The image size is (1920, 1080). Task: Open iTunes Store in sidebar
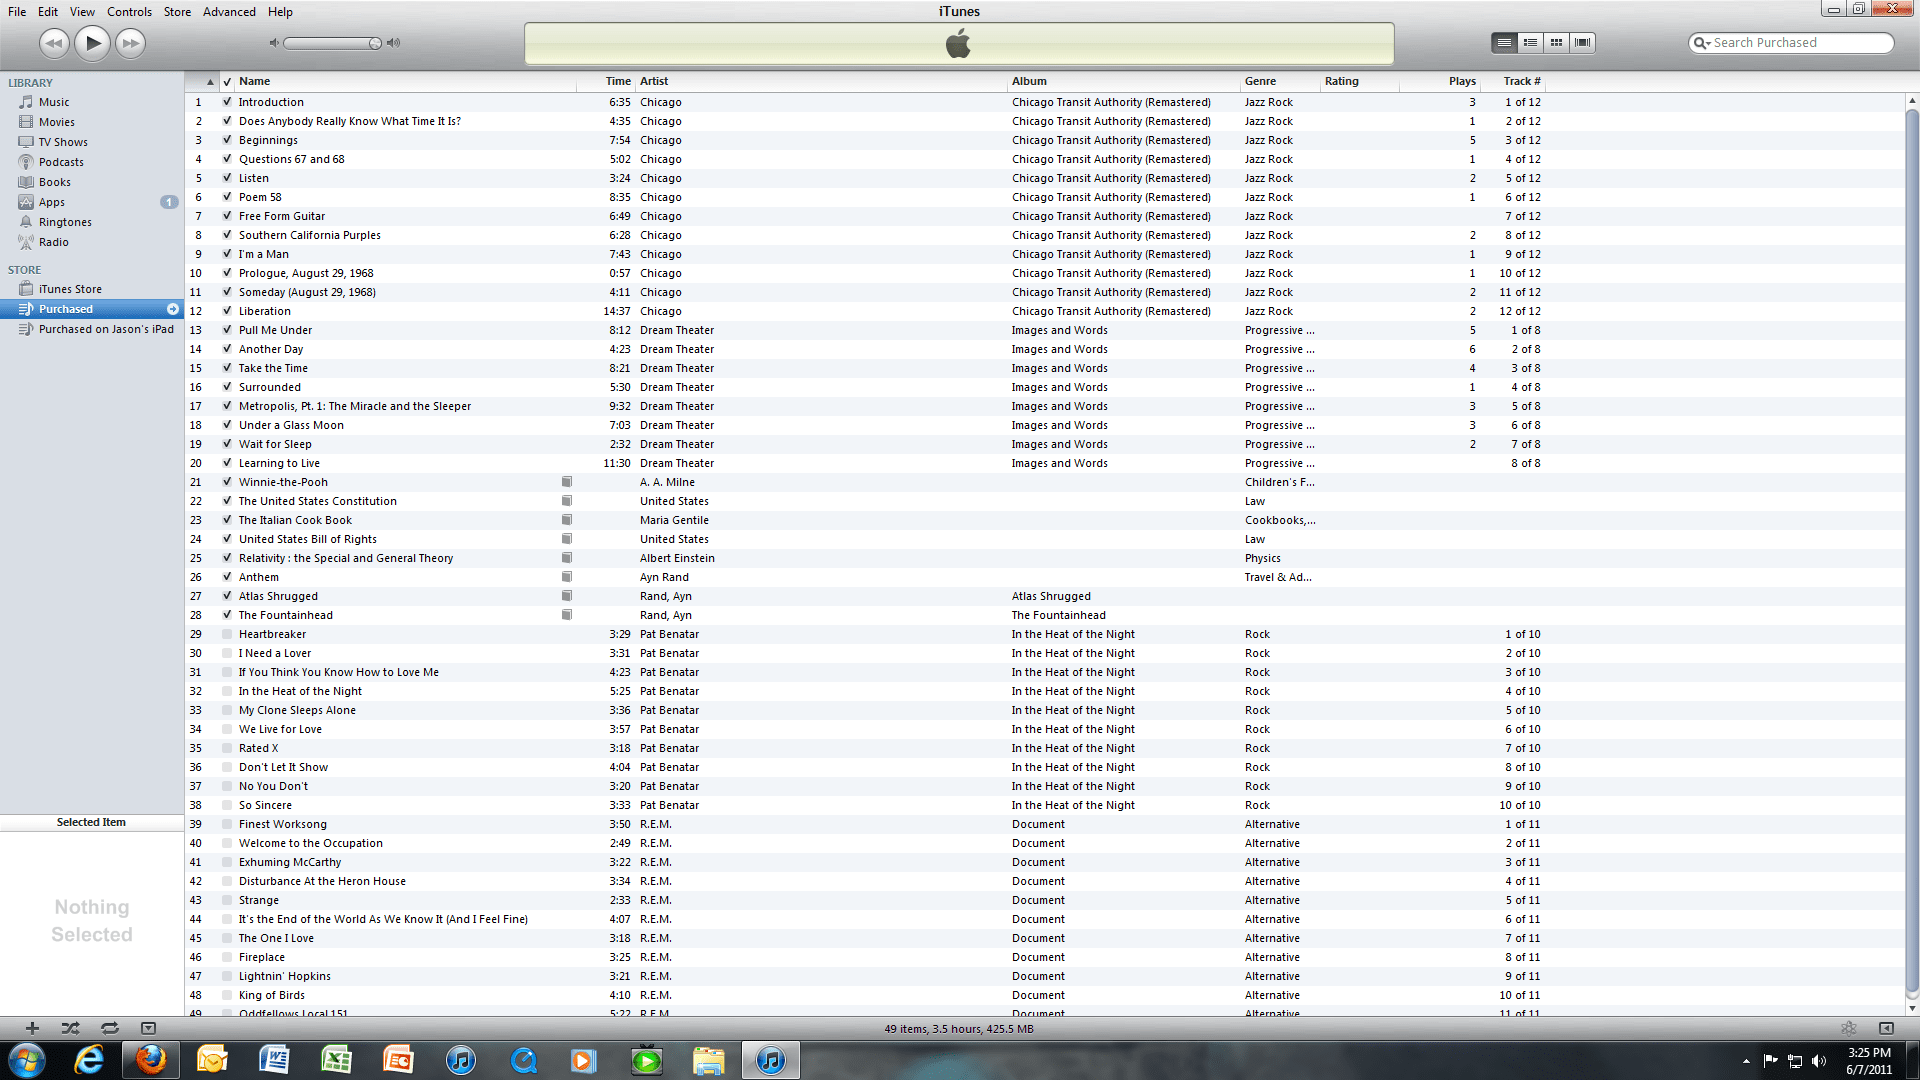[70, 289]
